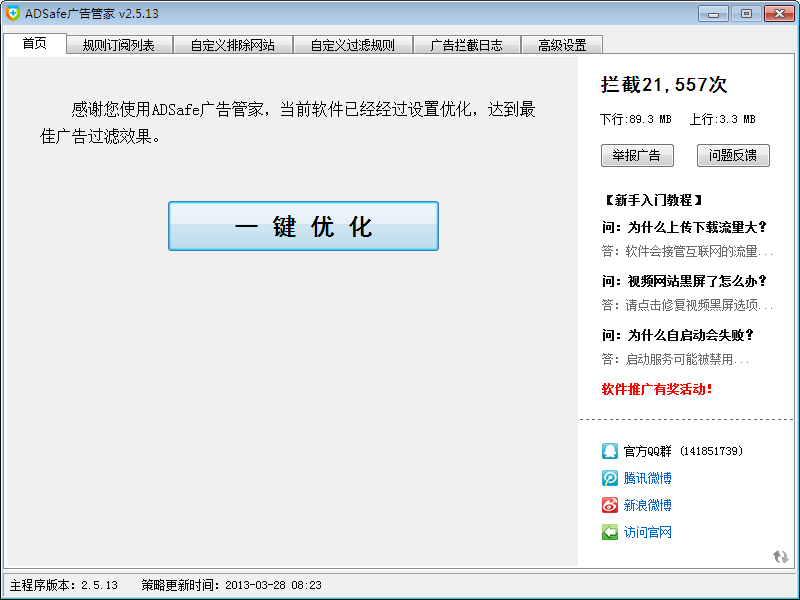Open the 新浪微博 link
This screenshot has width=800, height=600.
pyautogui.click(x=647, y=505)
